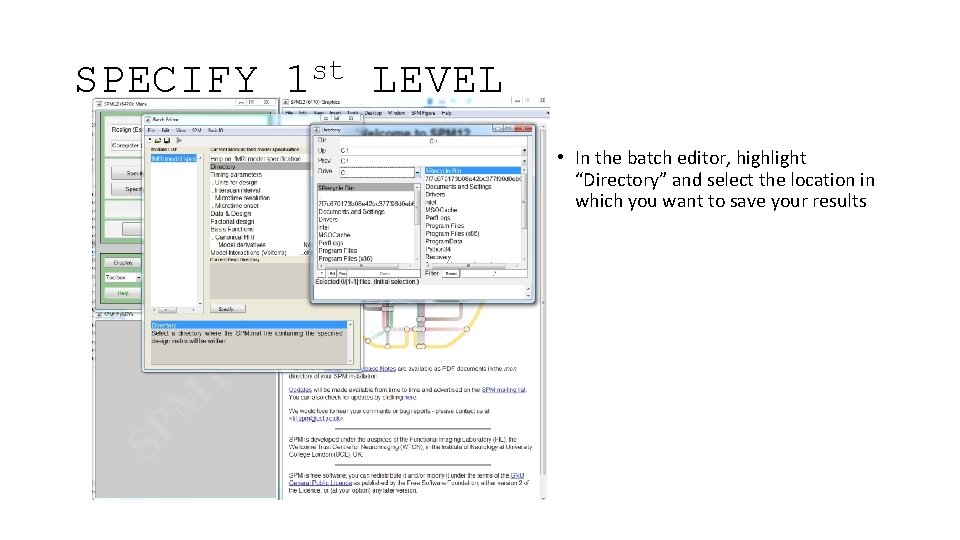Select highlighted '$Recycle.Bin' in right list
Image resolution: width=960 pixels, height=540 pixels.
coord(472,171)
